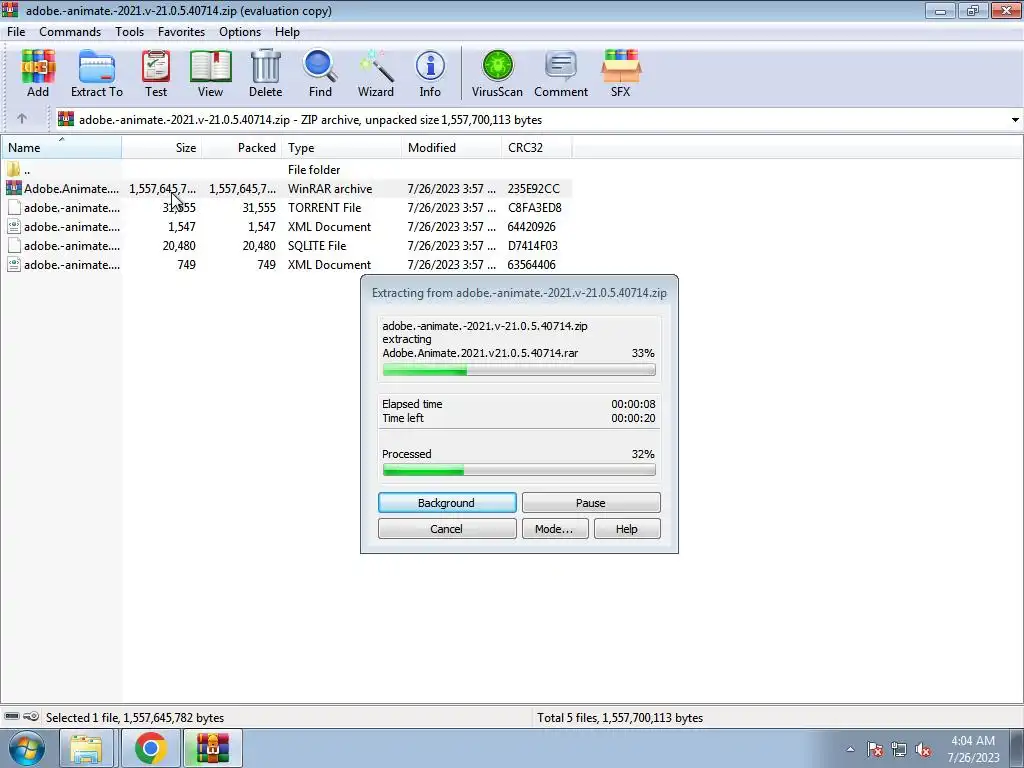1024x768 pixels.
Task: Open the Help menu
Action: (x=287, y=31)
